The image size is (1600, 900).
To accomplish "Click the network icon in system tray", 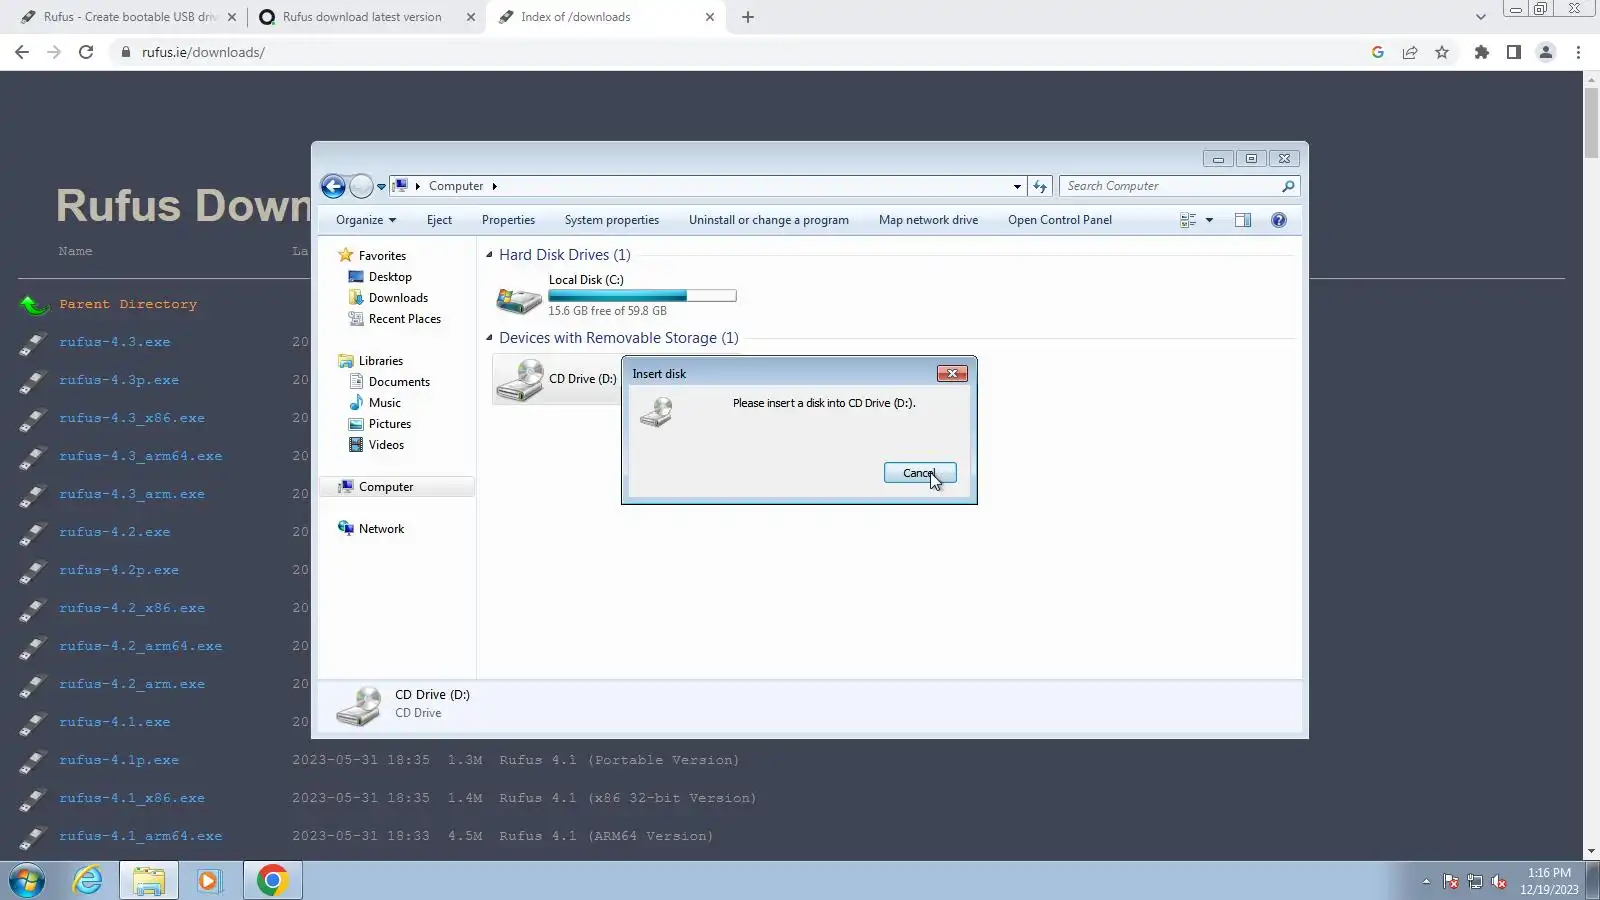I will 1474,882.
